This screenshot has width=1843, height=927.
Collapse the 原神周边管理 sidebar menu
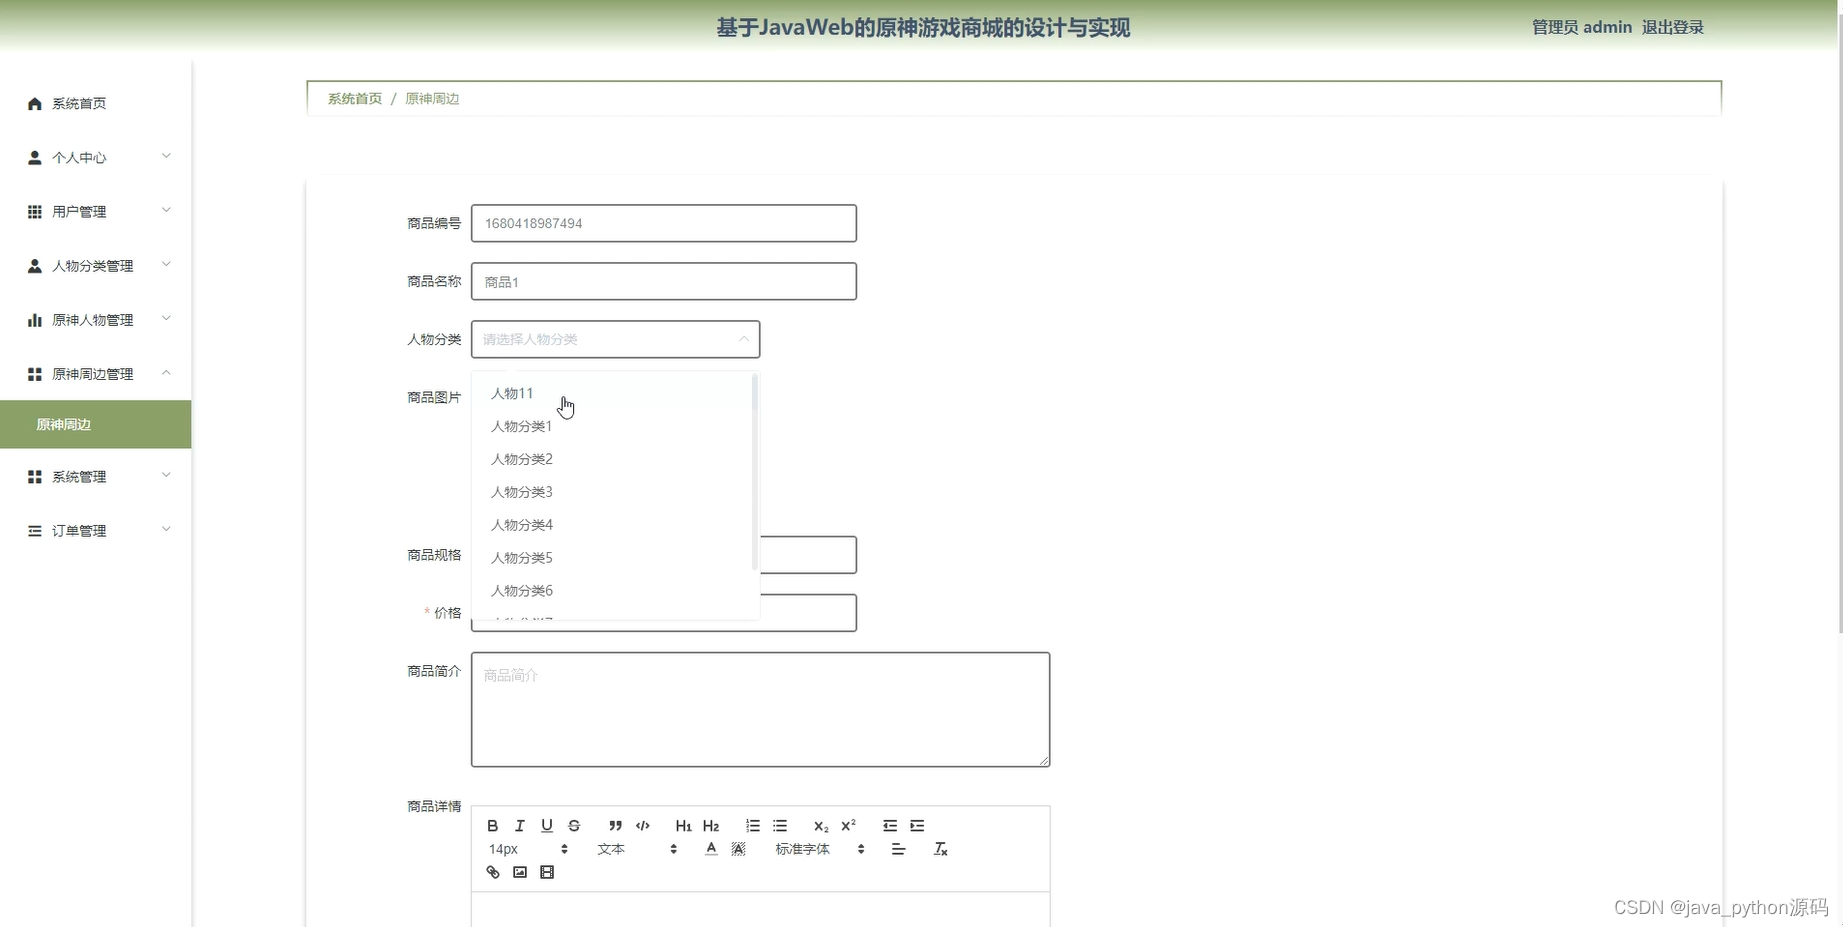[x=96, y=373]
